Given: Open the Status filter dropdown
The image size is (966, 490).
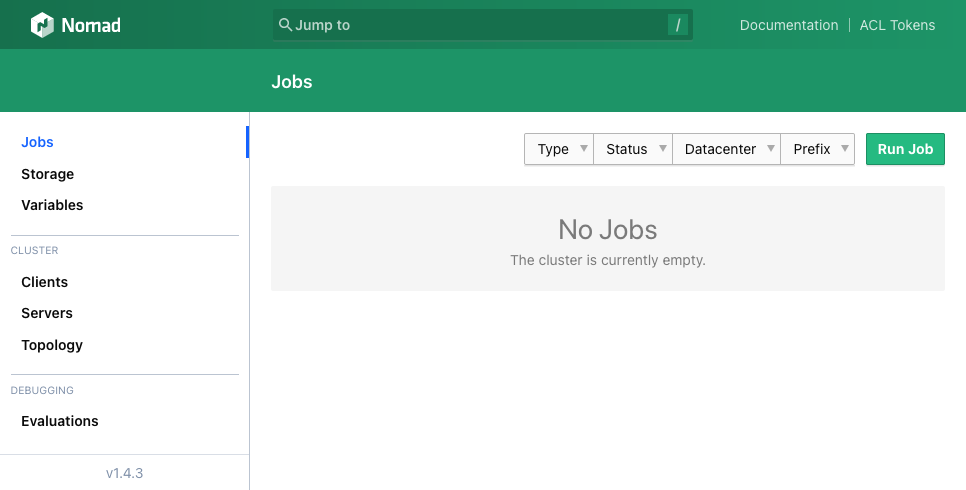Looking at the screenshot, I should [633, 149].
